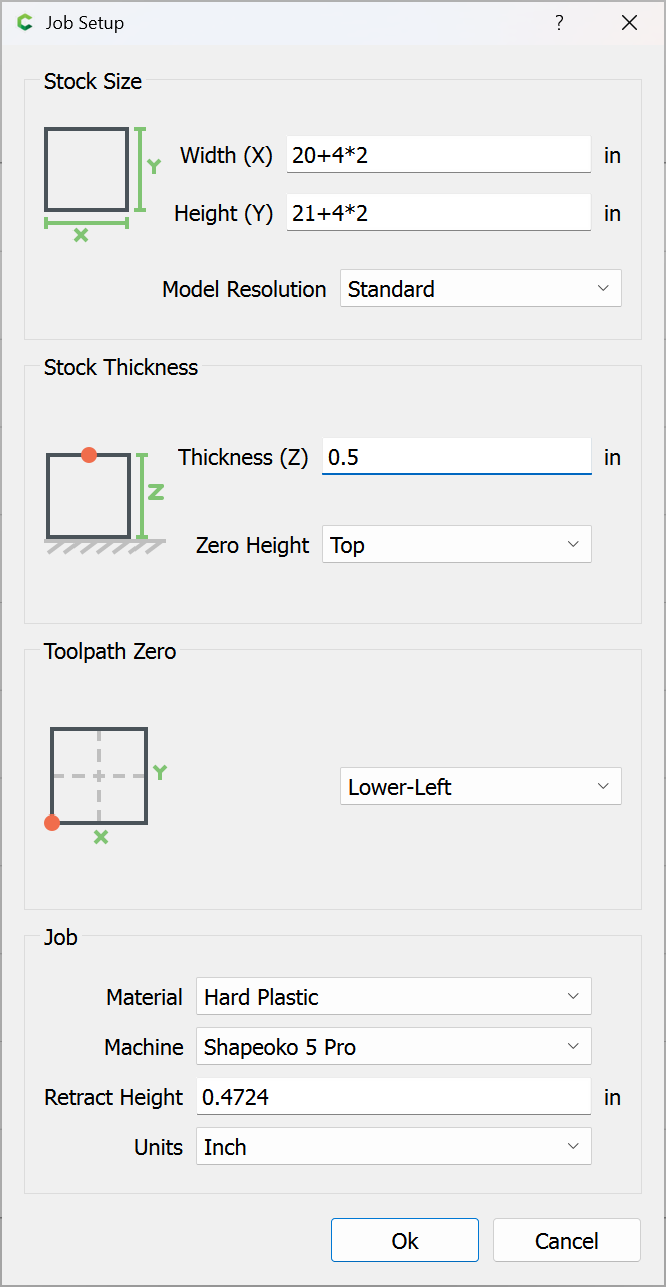
Task: Open the Units dropdown
Action: pyautogui.click(x=393, y=1147)
